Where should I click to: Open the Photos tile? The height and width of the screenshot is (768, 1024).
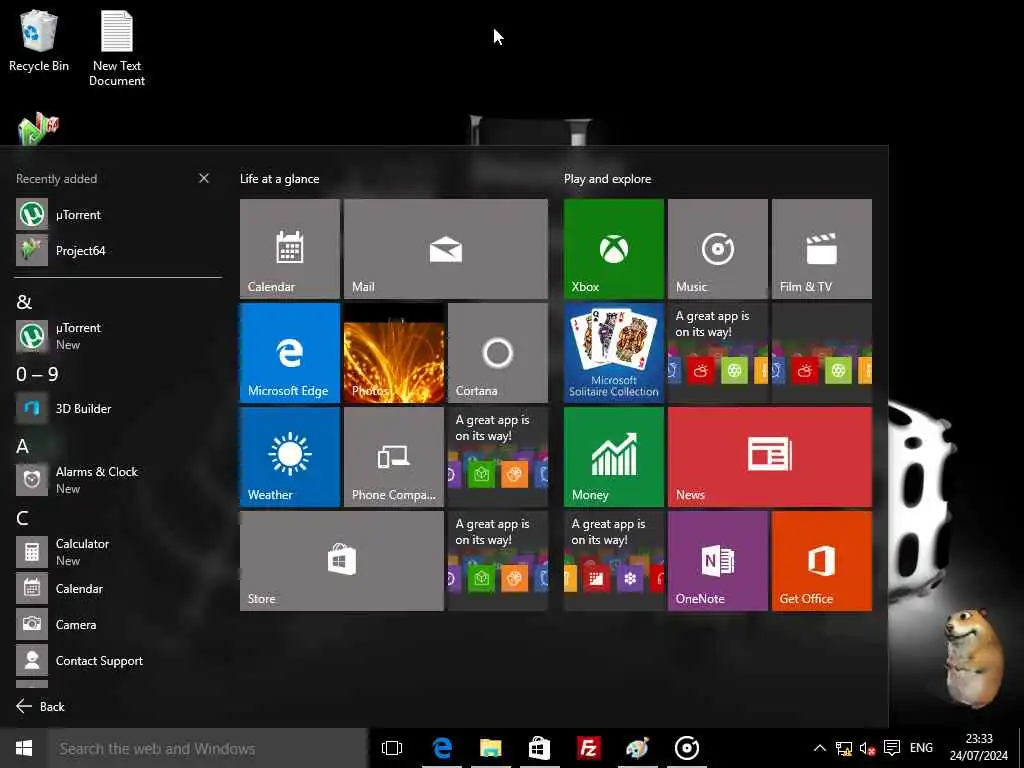pos(394,353)
